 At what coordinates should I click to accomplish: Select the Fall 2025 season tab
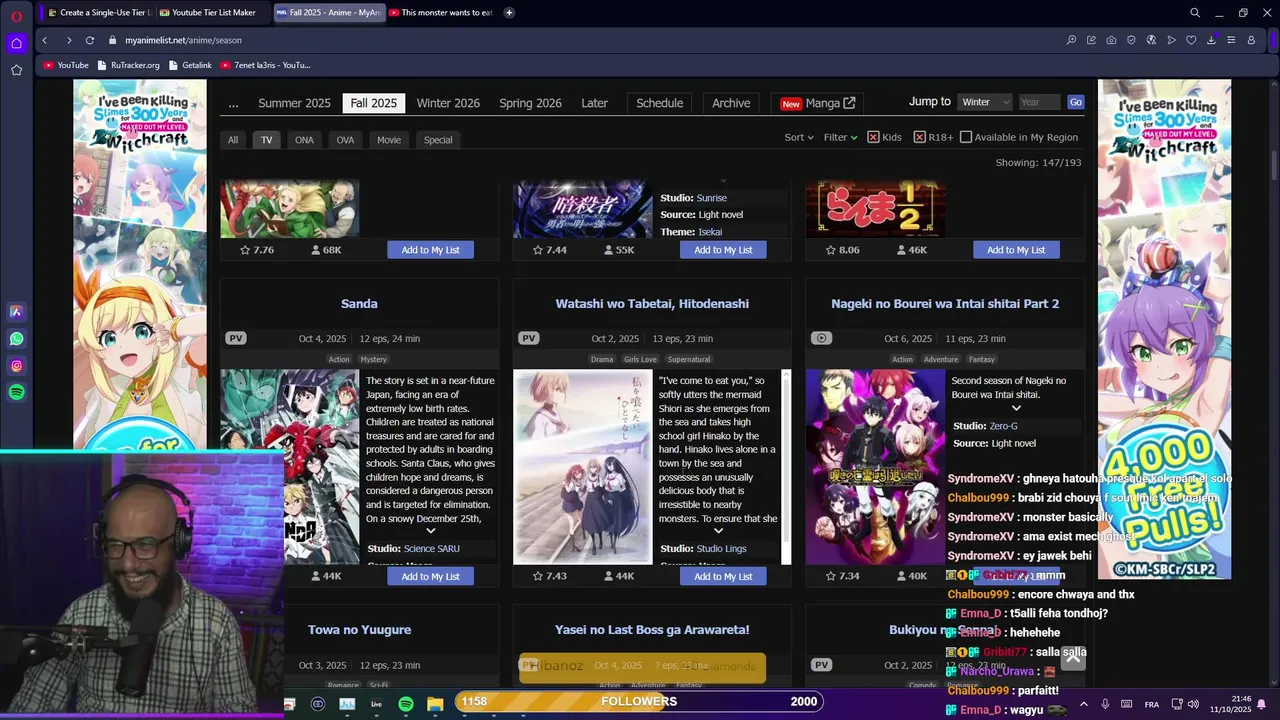tap(373, 103)
